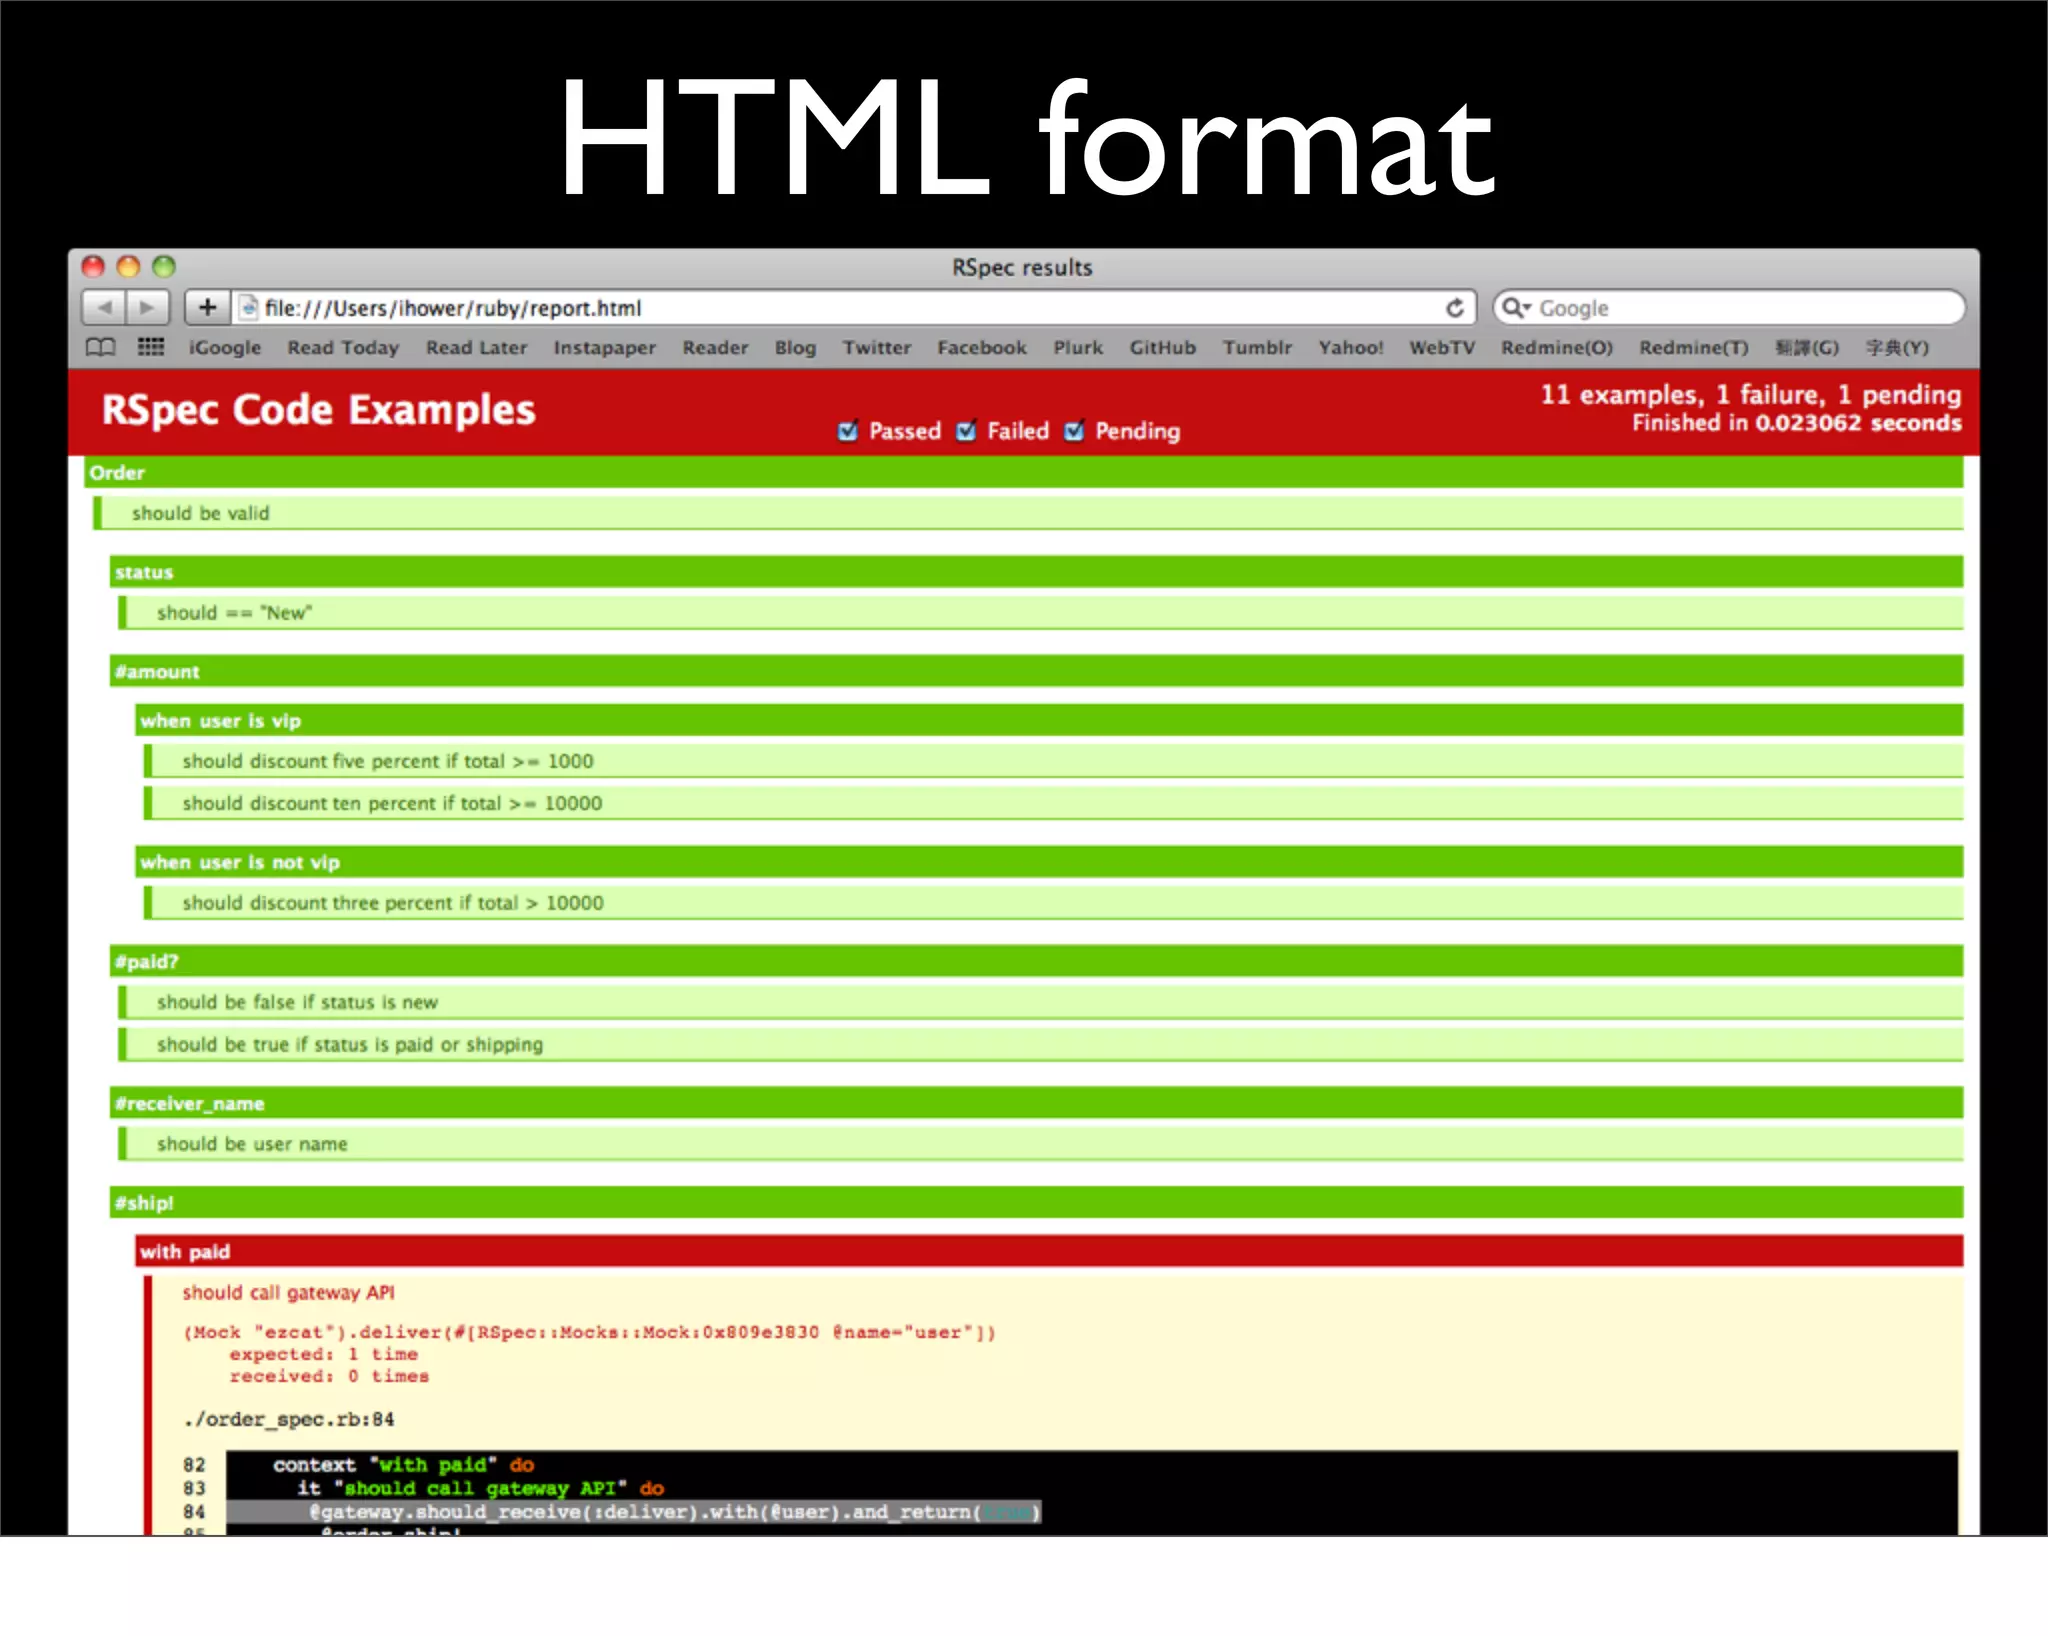Open the Tumblr bookmark
This screenshot has height=1636, width=2048.
coord(1257,348)
